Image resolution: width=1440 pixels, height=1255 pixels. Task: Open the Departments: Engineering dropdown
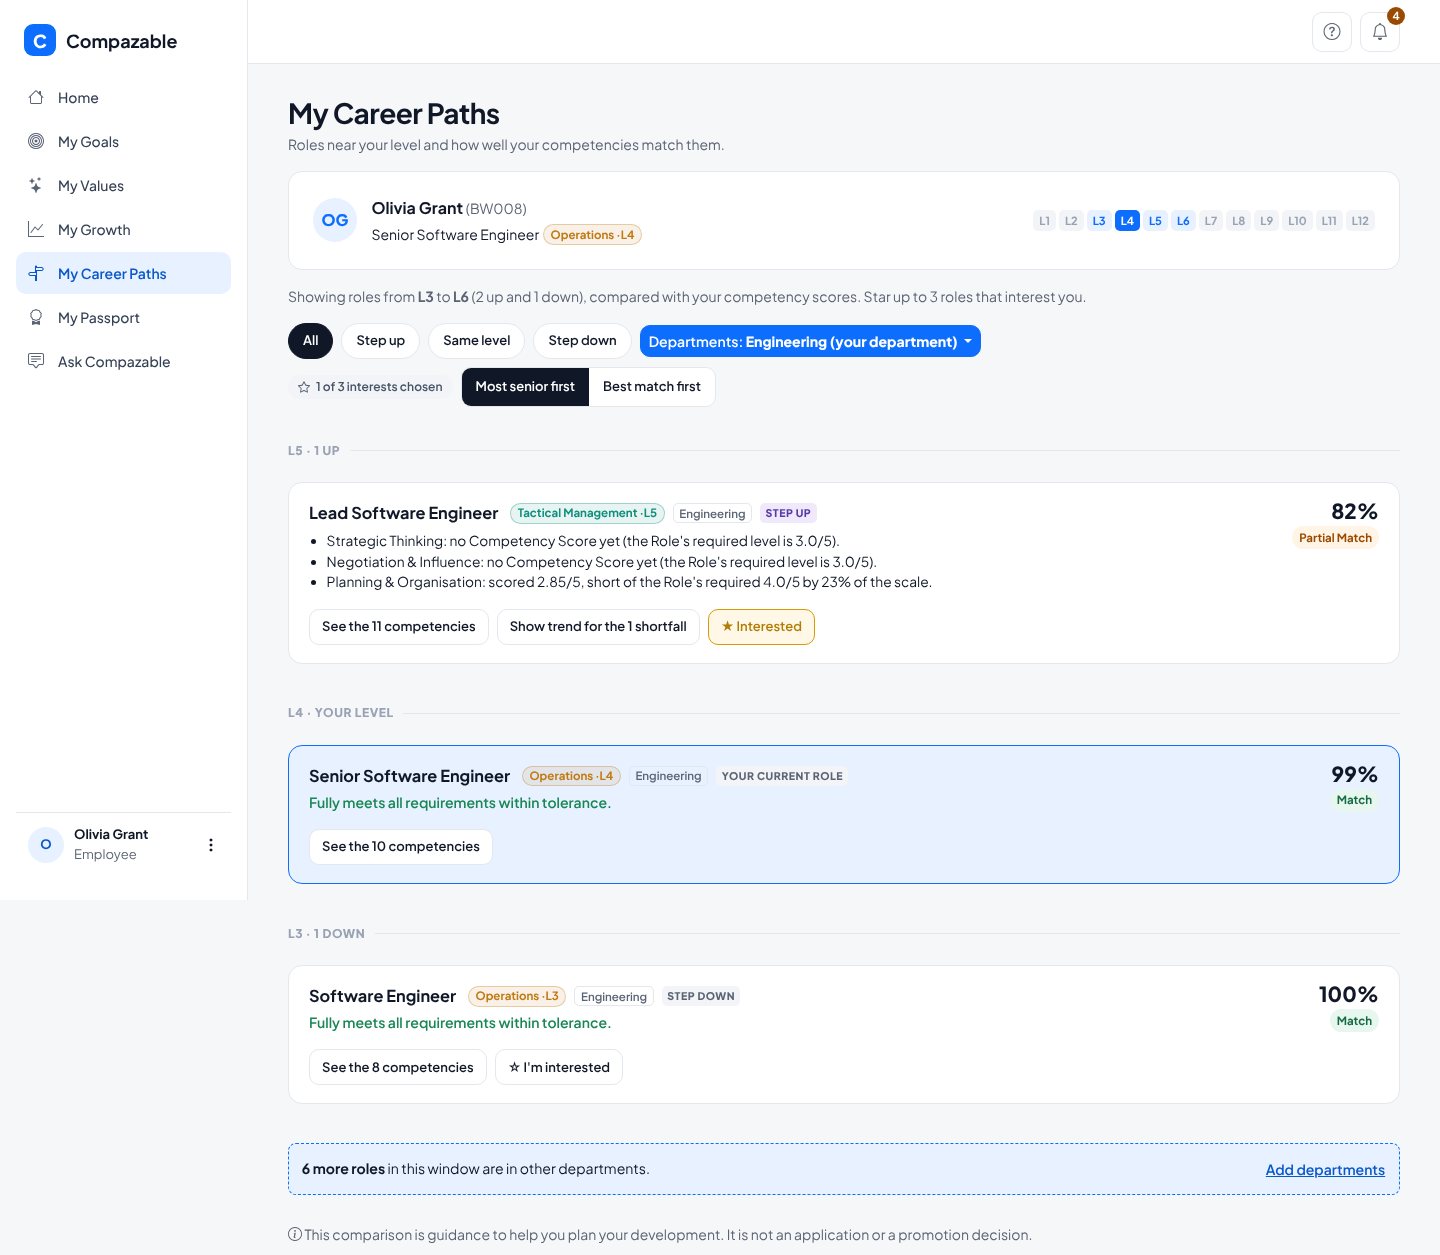tap(810, 341)
